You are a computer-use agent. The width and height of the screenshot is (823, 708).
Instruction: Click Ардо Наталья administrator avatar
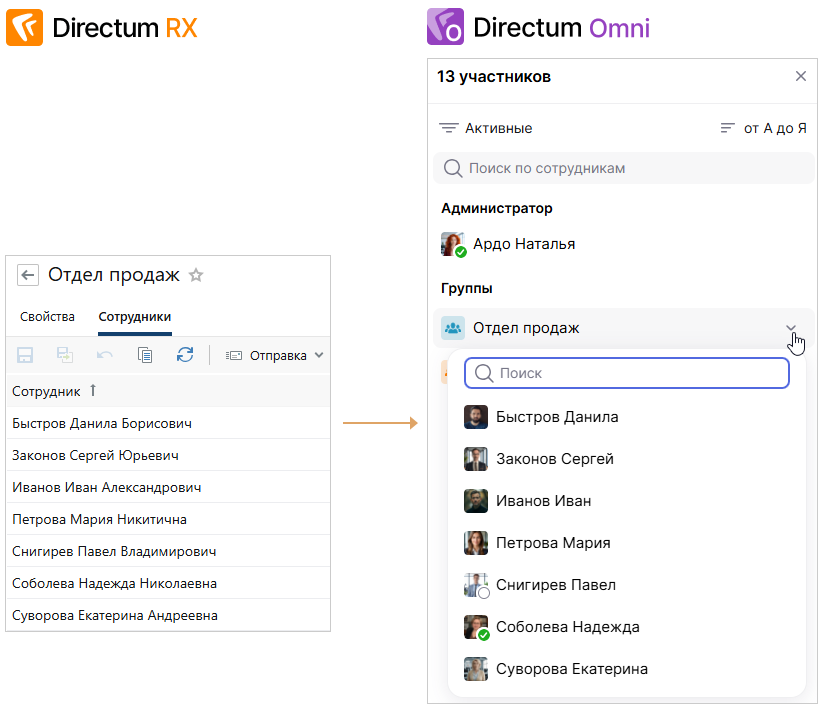point(453,244)
